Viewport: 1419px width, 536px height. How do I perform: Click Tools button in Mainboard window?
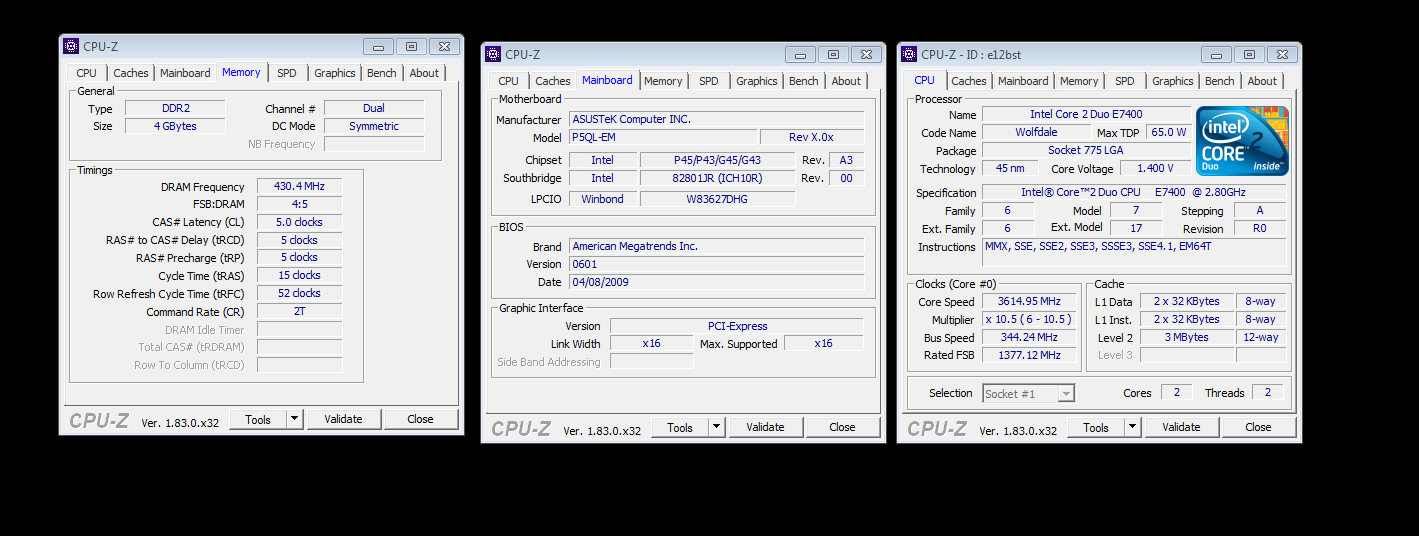coord(680,427)
